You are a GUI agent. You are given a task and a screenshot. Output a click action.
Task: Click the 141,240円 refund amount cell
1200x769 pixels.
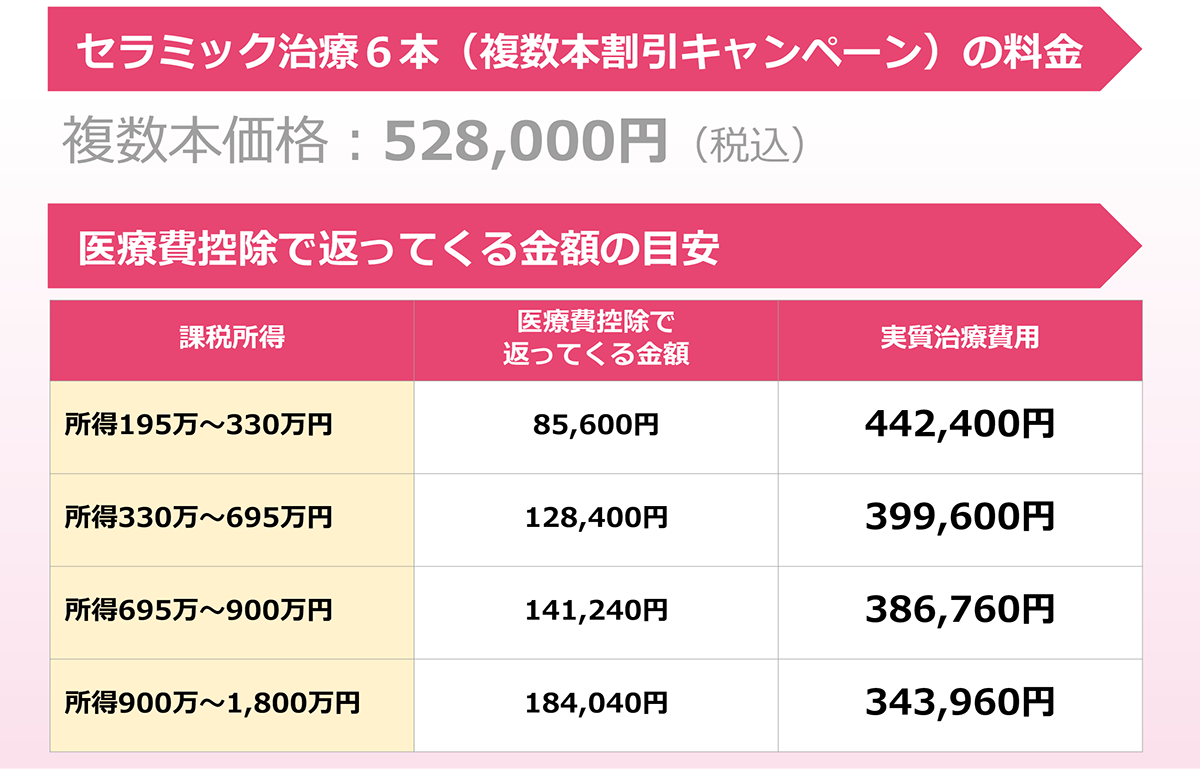tap(596, 610)
